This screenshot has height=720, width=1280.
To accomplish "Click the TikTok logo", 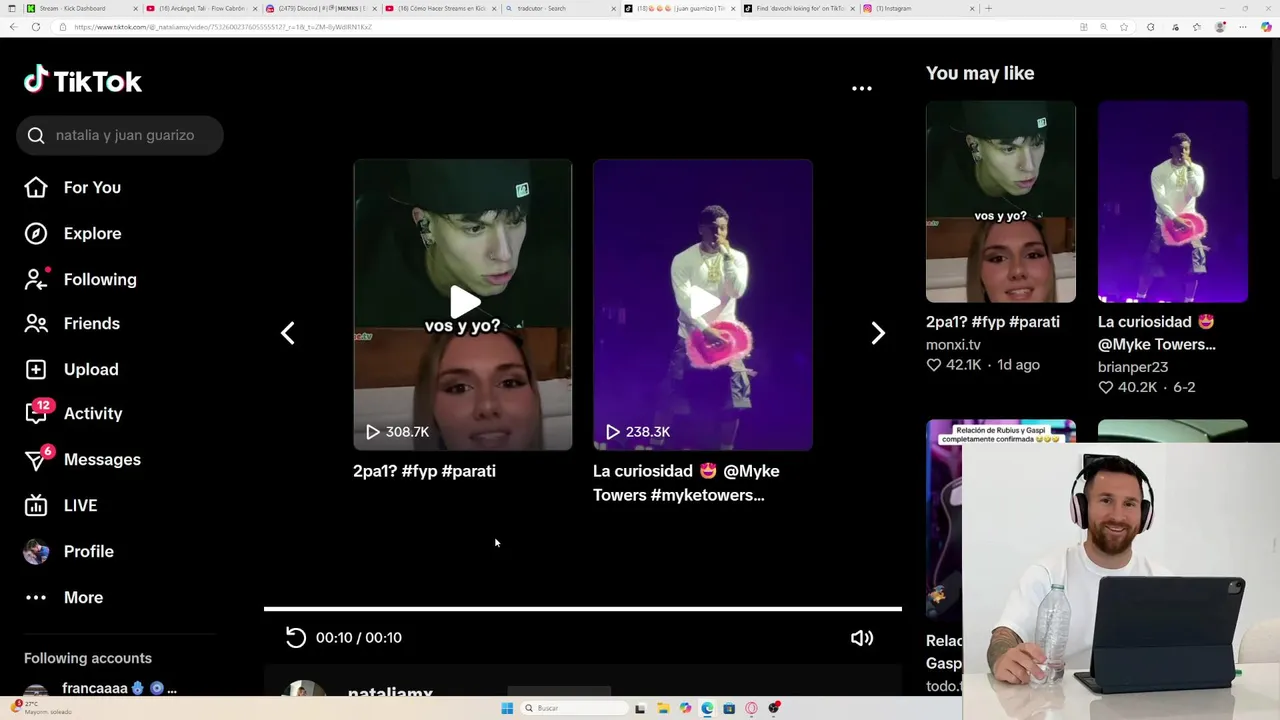I will [x=83, y=80].
